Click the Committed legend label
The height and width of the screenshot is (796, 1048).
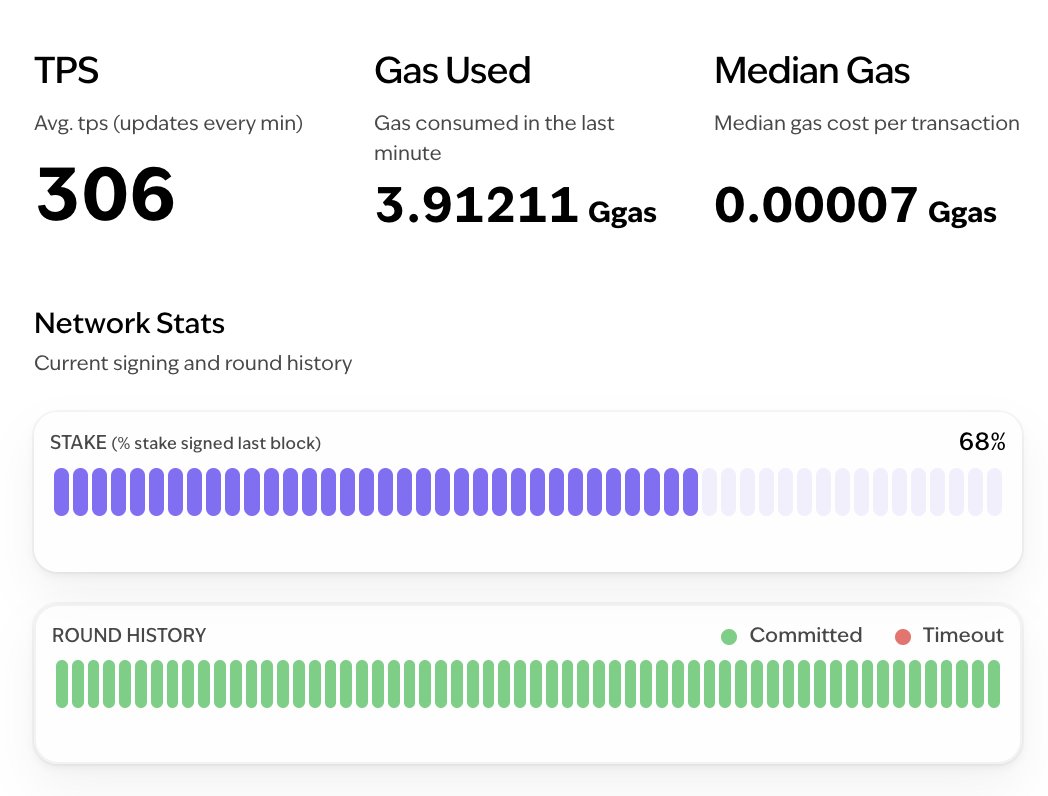coord(806,635)
